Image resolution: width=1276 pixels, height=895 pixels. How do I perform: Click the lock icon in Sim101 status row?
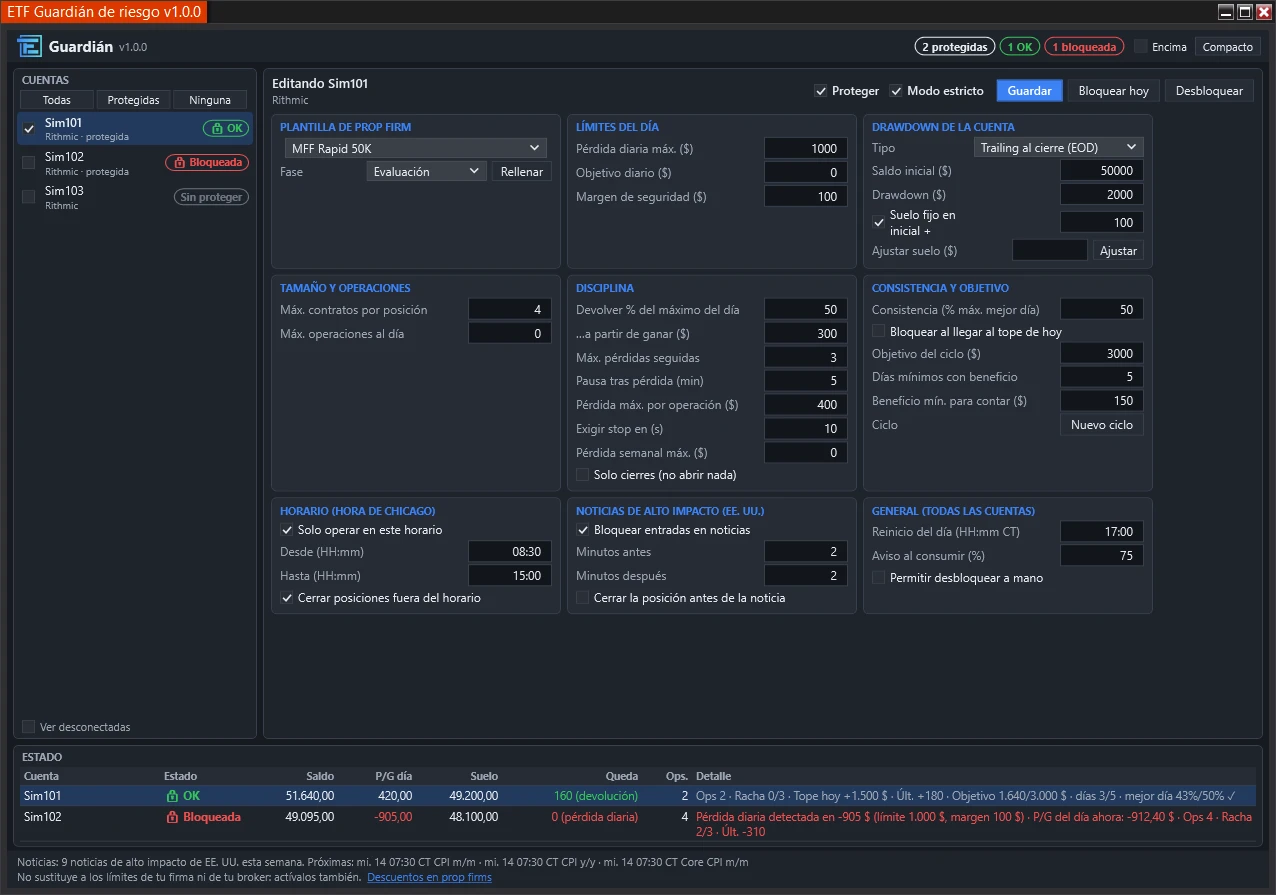tap(172, 796)
